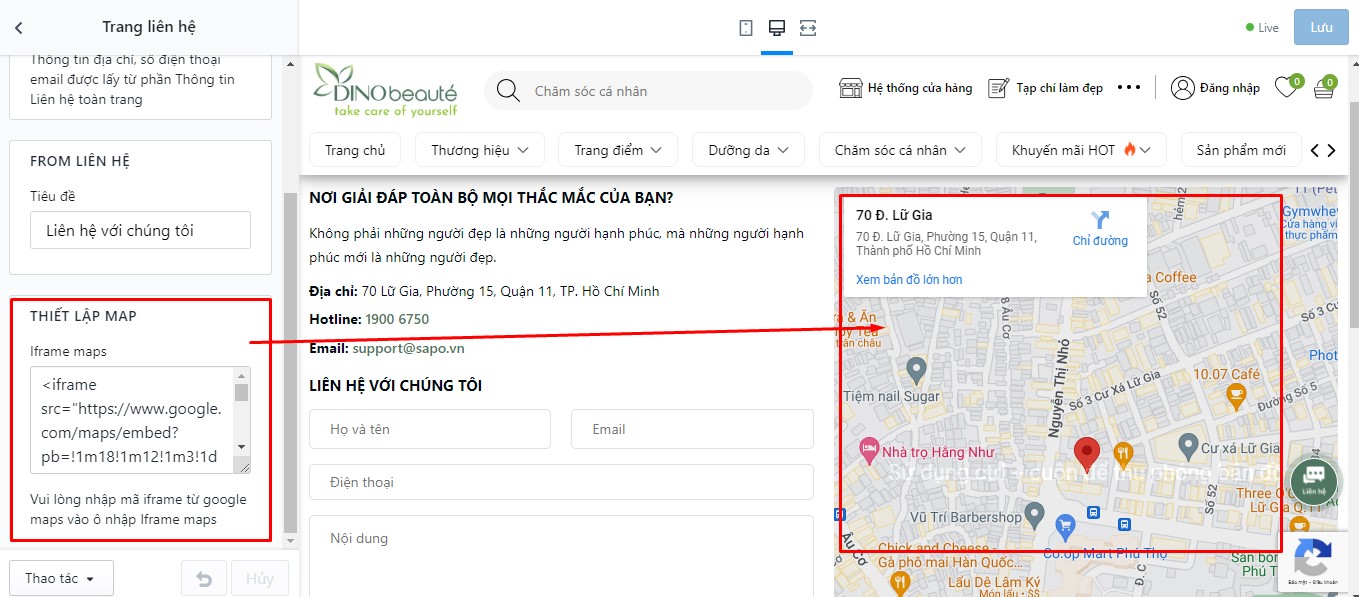Screen dimensions: 1359x597
Task: Click the search magnifier icon
Action: tap(508, 91)
